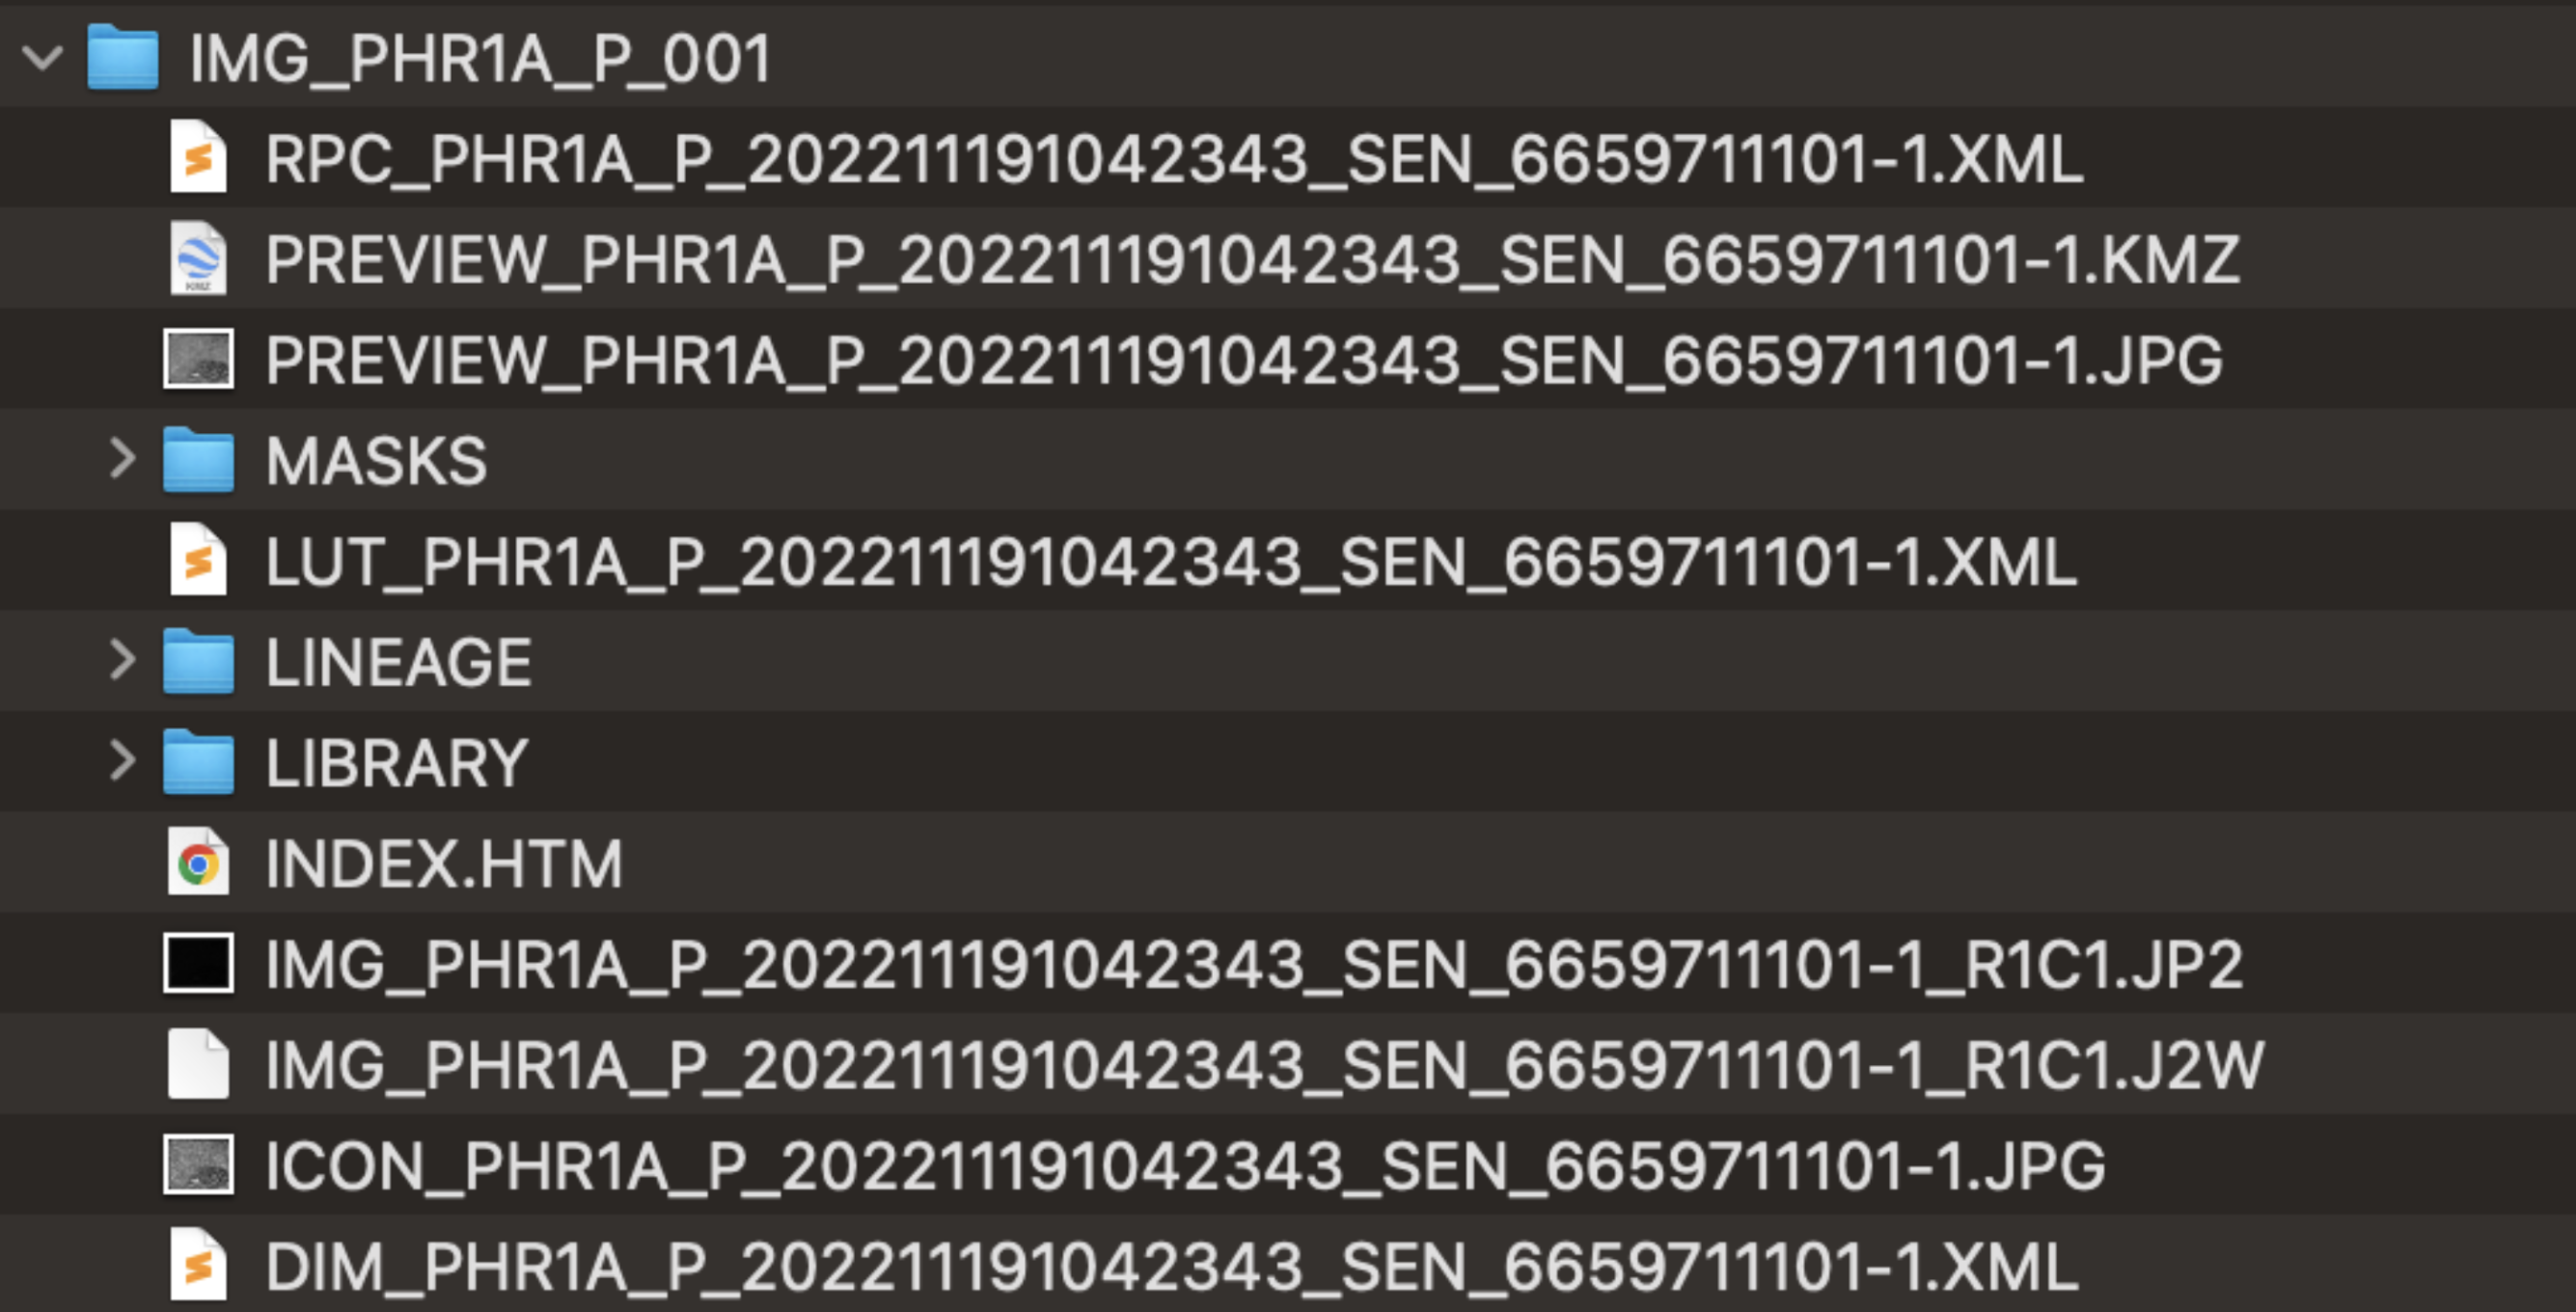The height and width of the screenshot is (1312, 2576).
Task: Click the ICON JPG thumbnail
Action: coord(198,1165)
